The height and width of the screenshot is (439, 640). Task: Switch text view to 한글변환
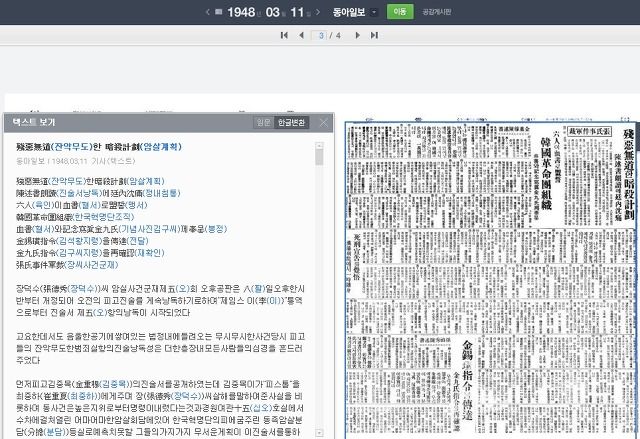click(x=291, y=122)
